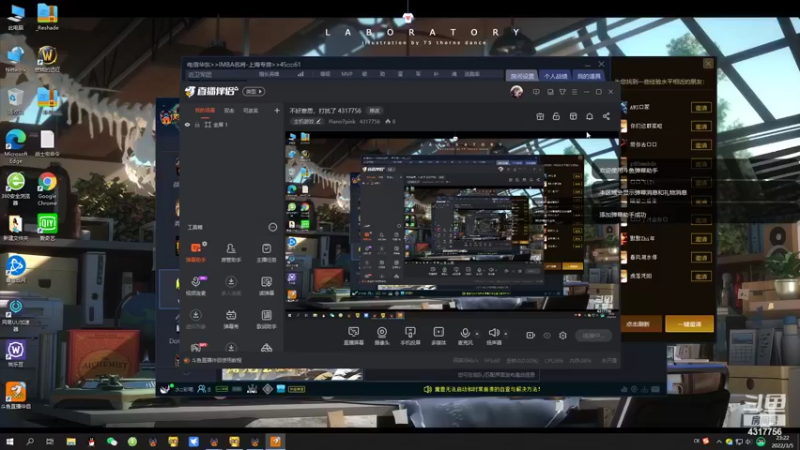Add a 摄像头 camera source
The image size is (800, 450).
(382, 336)
